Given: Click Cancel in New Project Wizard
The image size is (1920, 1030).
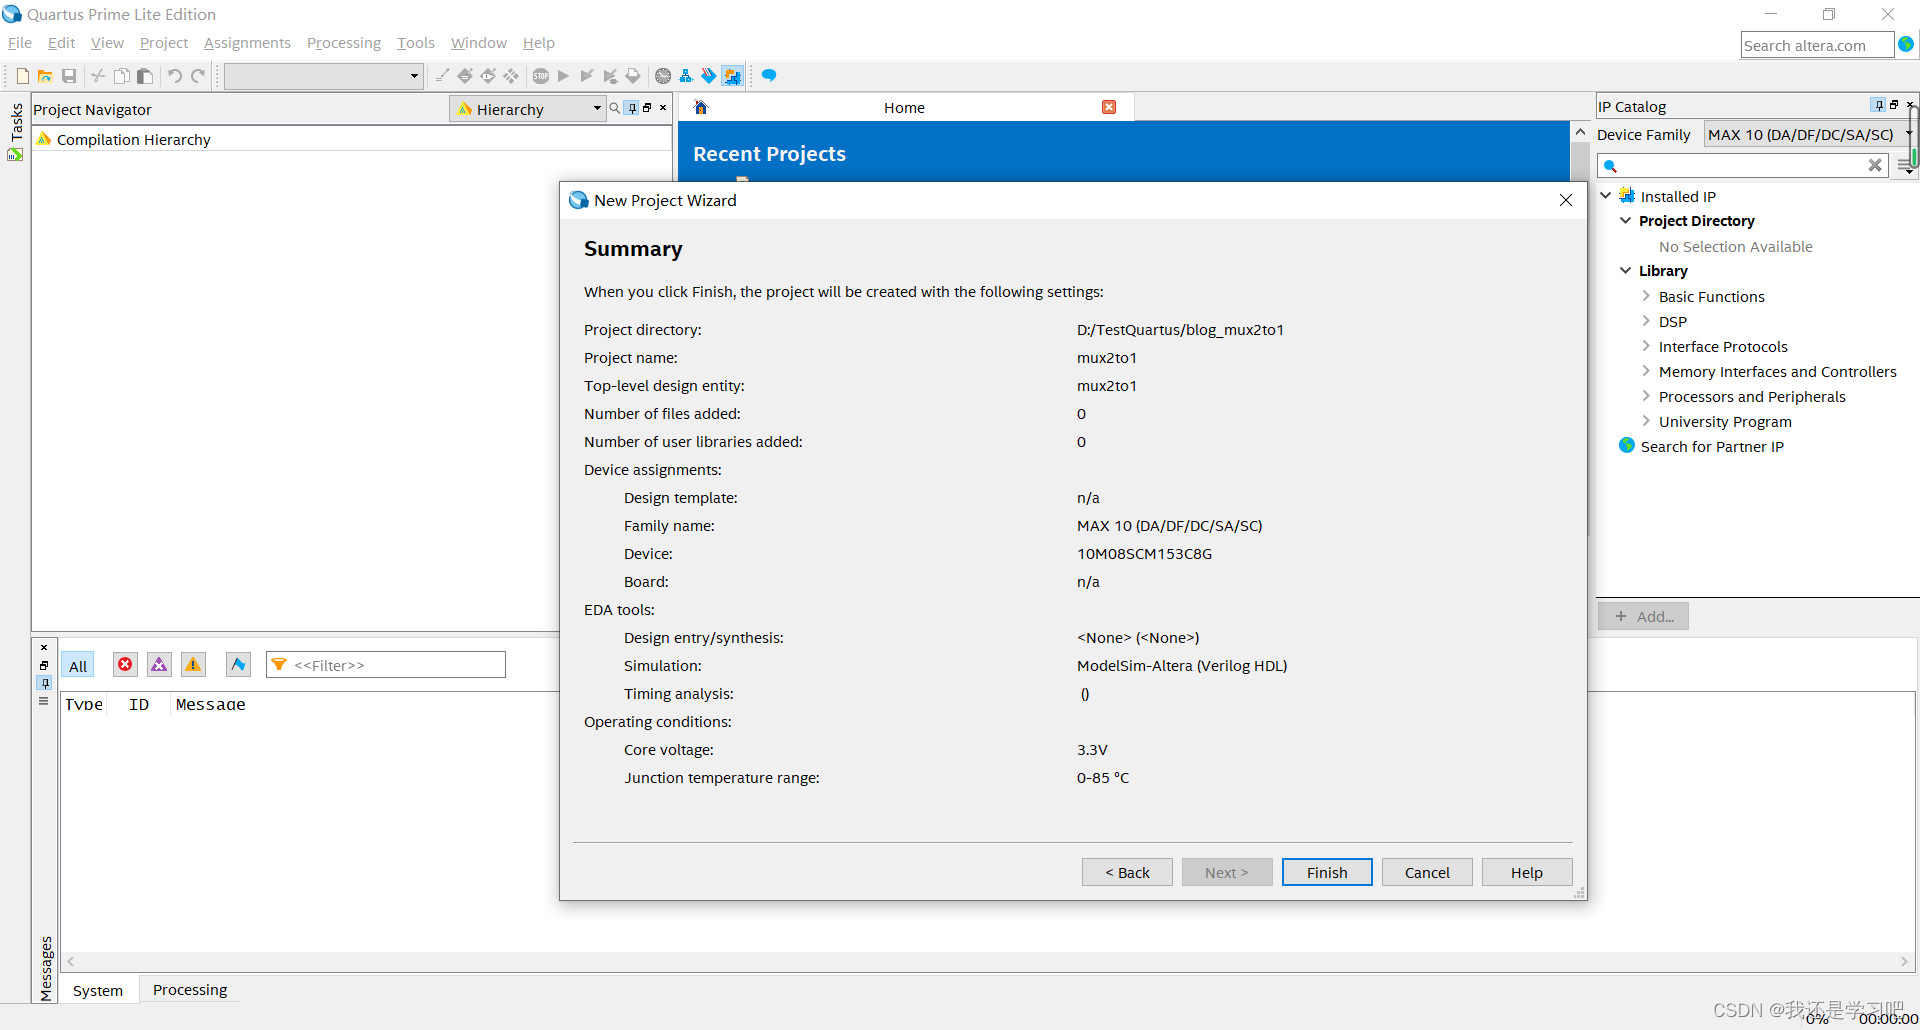Looking at the screenshot, I should pos(1427,872).
